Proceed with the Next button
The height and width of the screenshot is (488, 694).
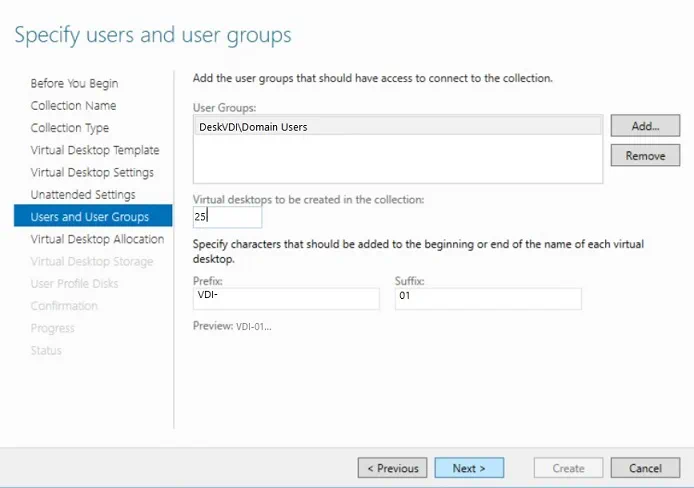(x=469, y=468)
